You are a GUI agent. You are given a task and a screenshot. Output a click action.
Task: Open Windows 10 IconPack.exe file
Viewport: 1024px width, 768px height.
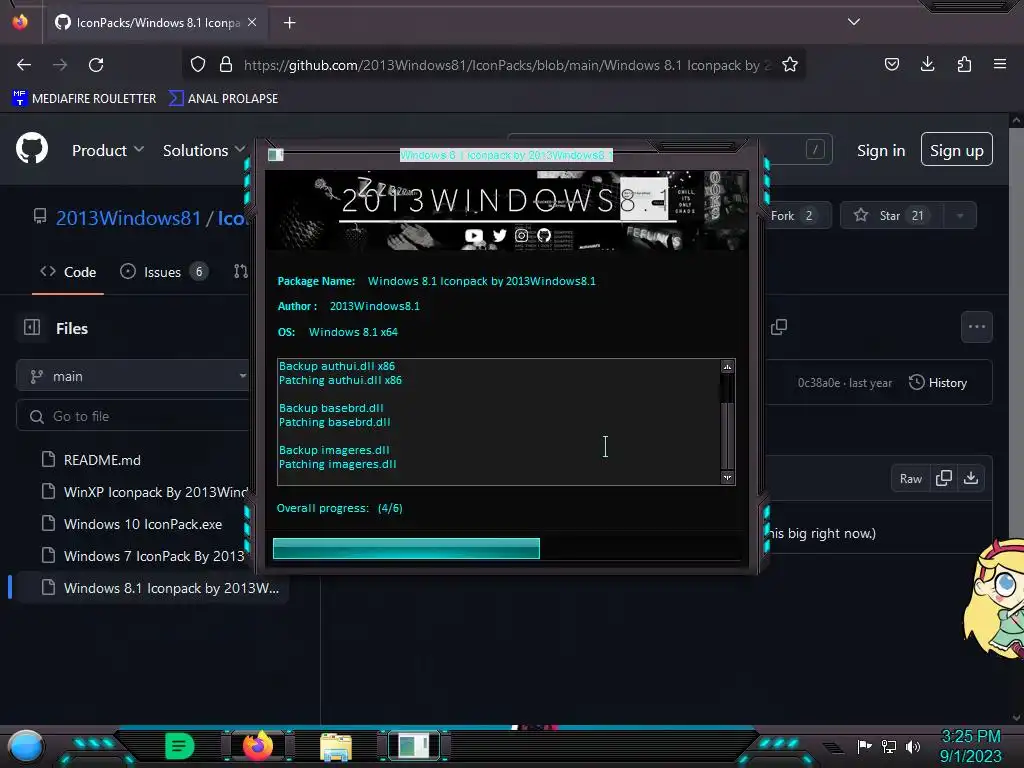coord(131,524)
